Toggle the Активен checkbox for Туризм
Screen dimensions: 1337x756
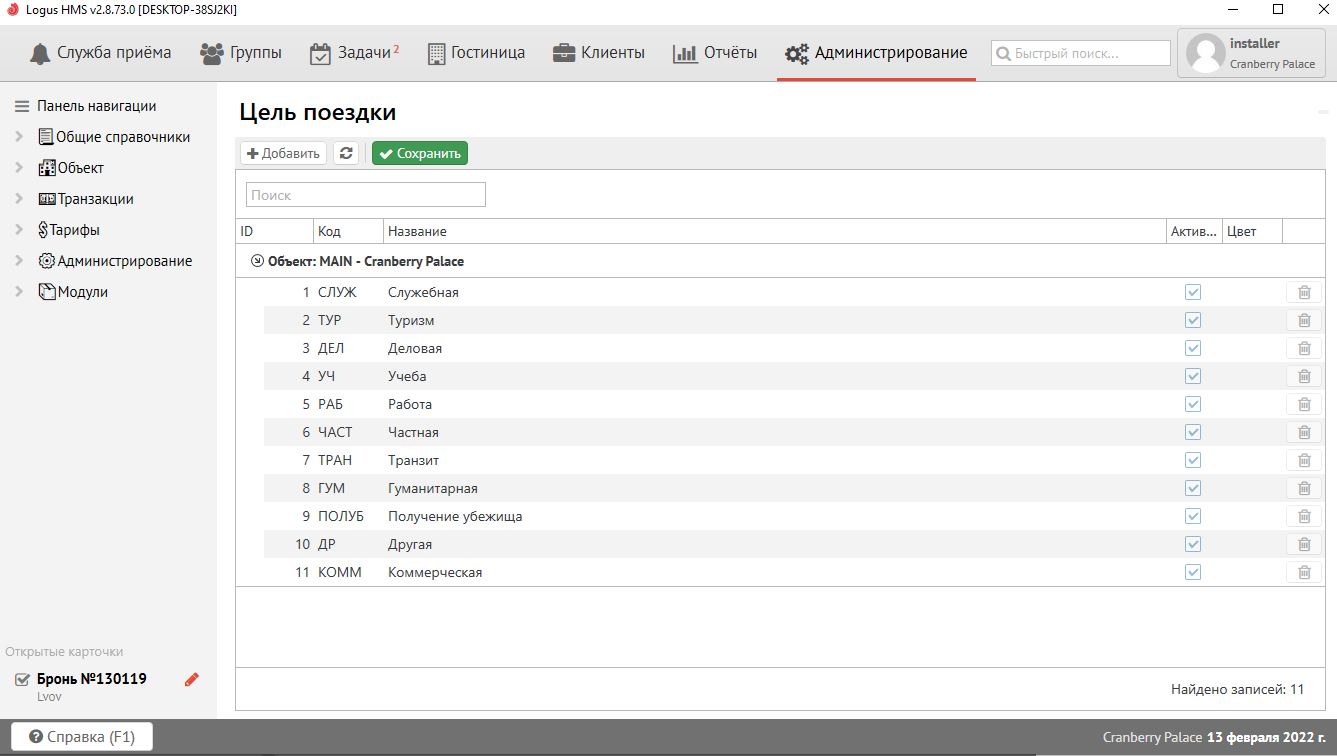click(1193, 320)
